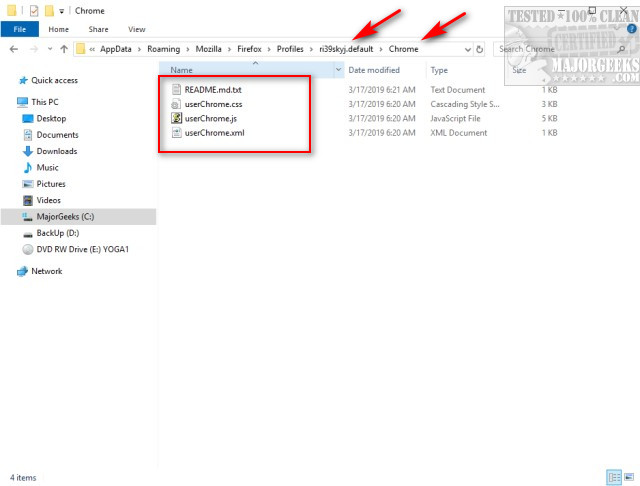Image resolution: width=640 pixels, height=486 pixels.
Task: Open the File ribbon tab
Action: pyautogui.click(x=20, y=29)
